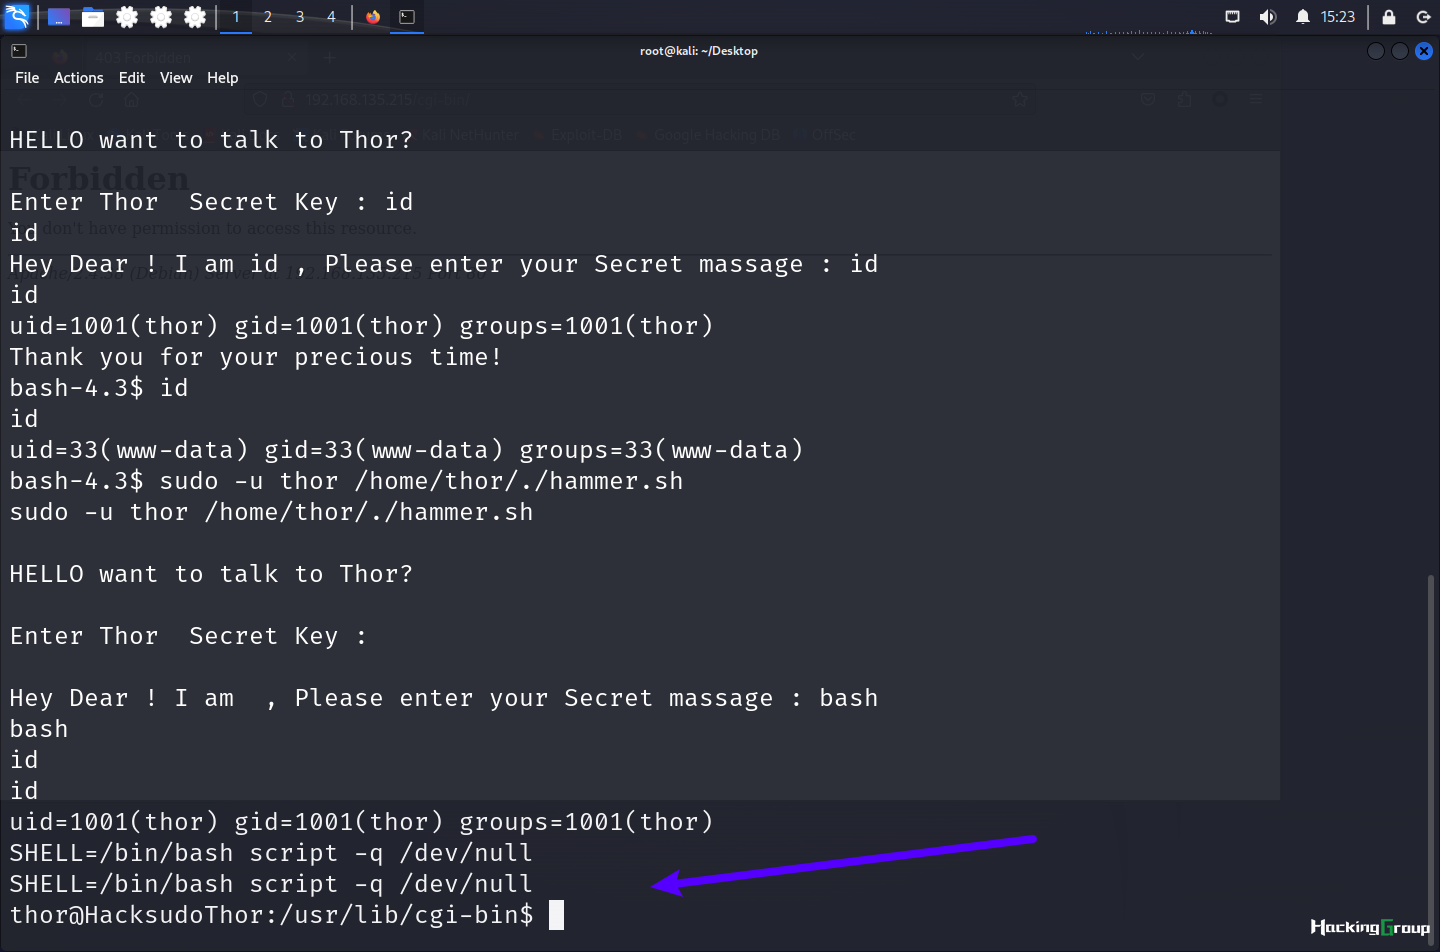Screen dimensions: 1440x952
Task: Click the 15:23 clock in the panel
Action: coord(1338,17)
